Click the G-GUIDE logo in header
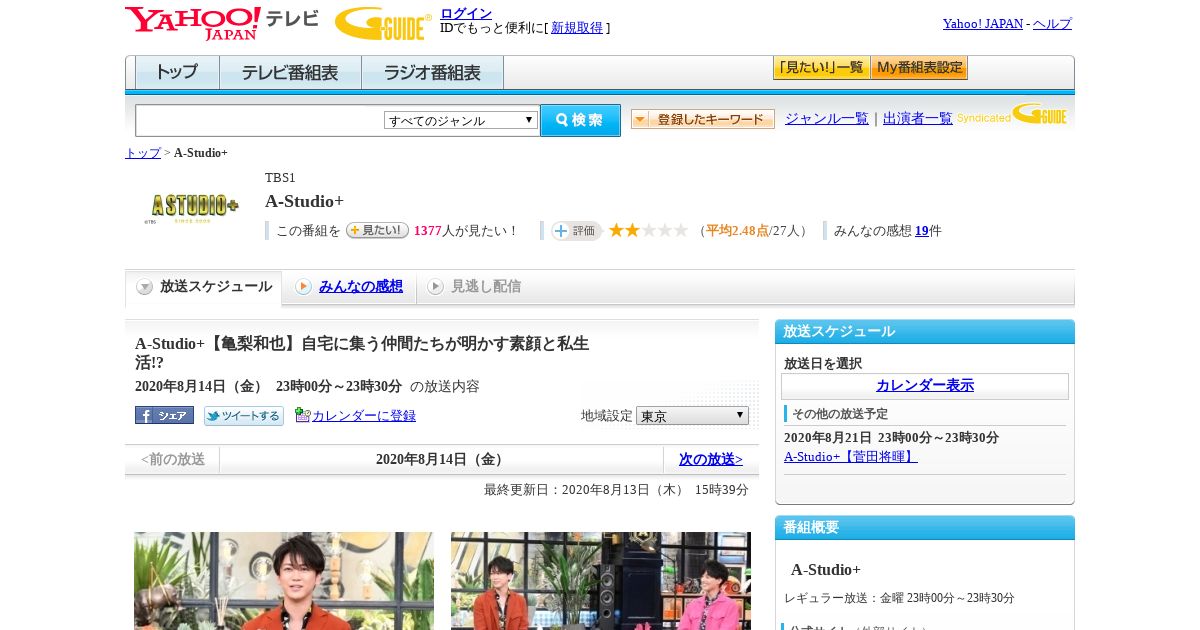This screenshot has width=1200, height=630. coord(383,23)
